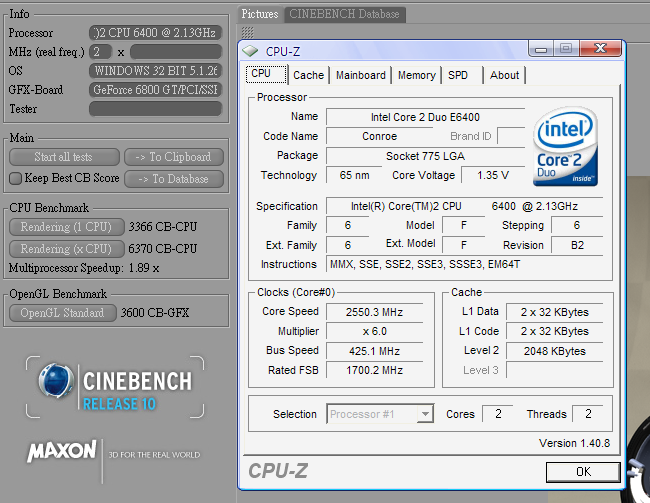Click the Processor name field in Info
Screen dimensions: 650x503
[x=155, y=33]
